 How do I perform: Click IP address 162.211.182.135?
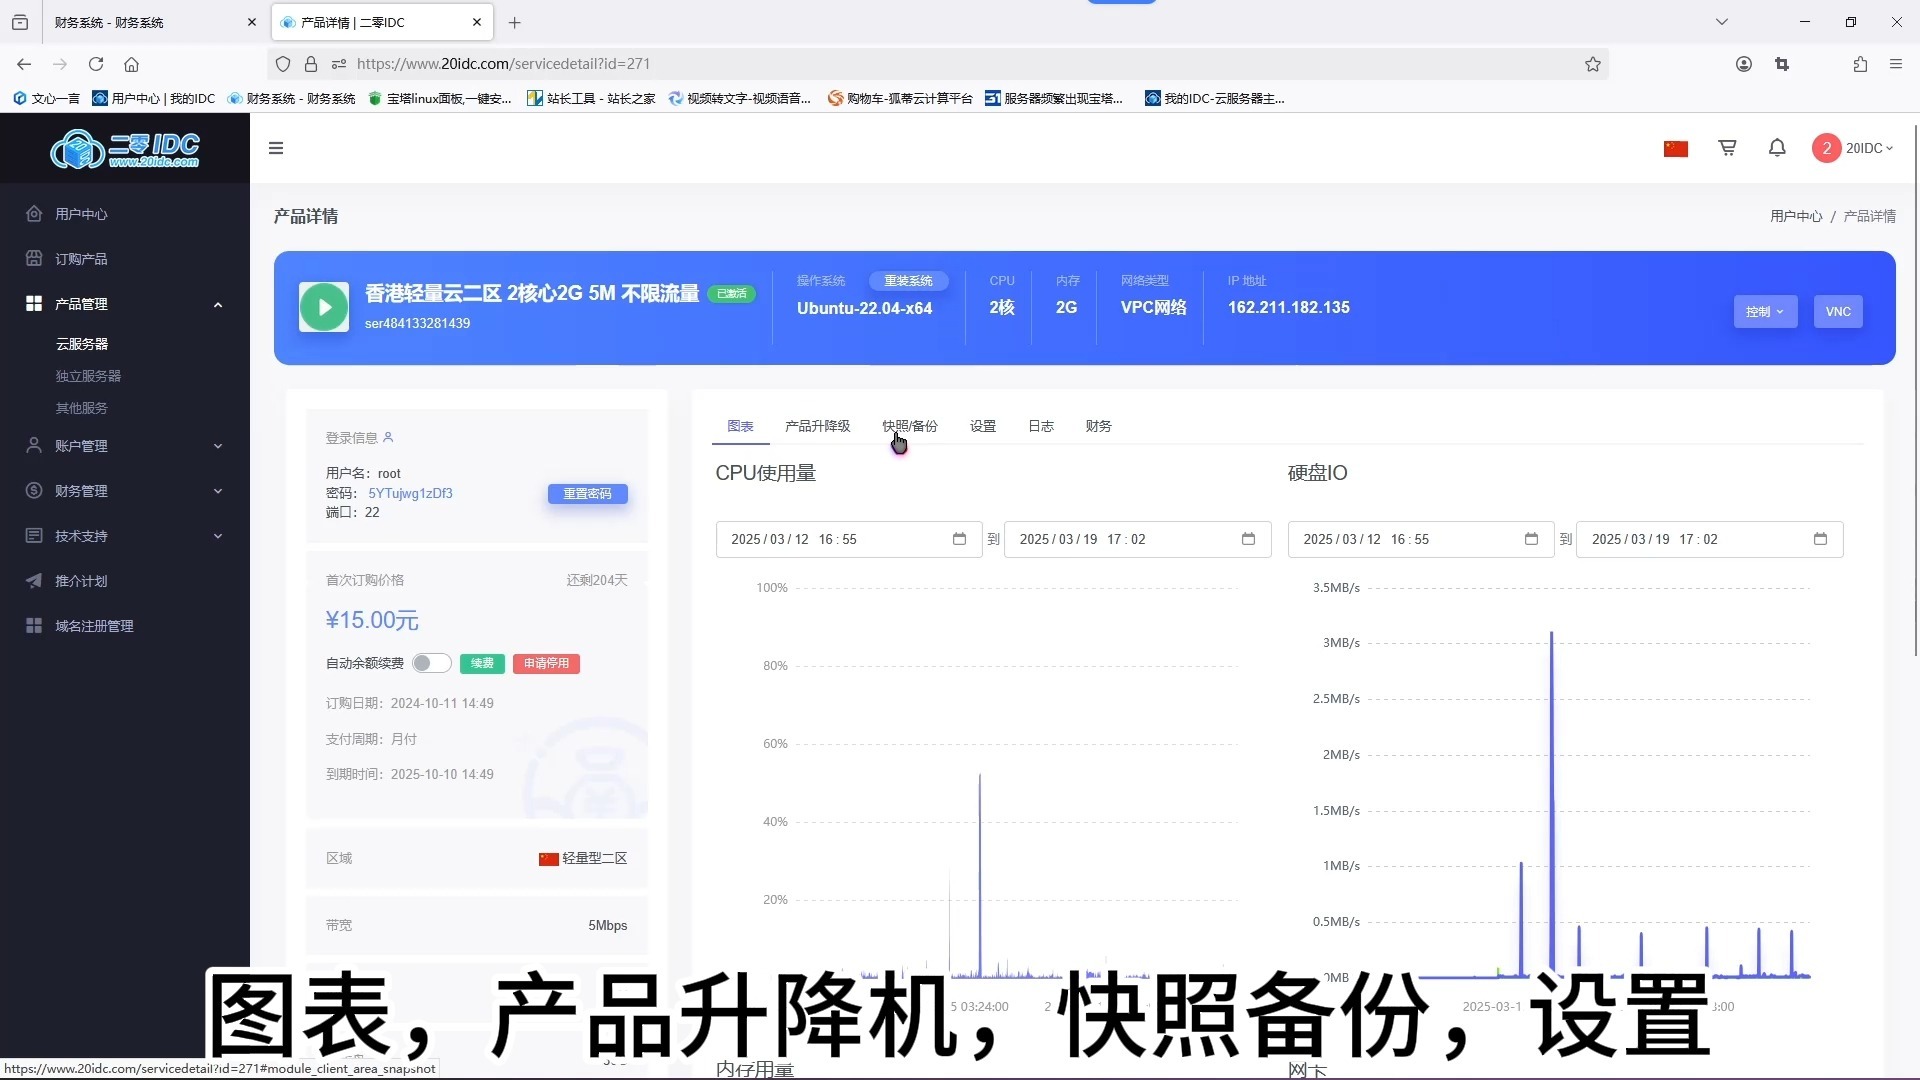point(1288,308)
